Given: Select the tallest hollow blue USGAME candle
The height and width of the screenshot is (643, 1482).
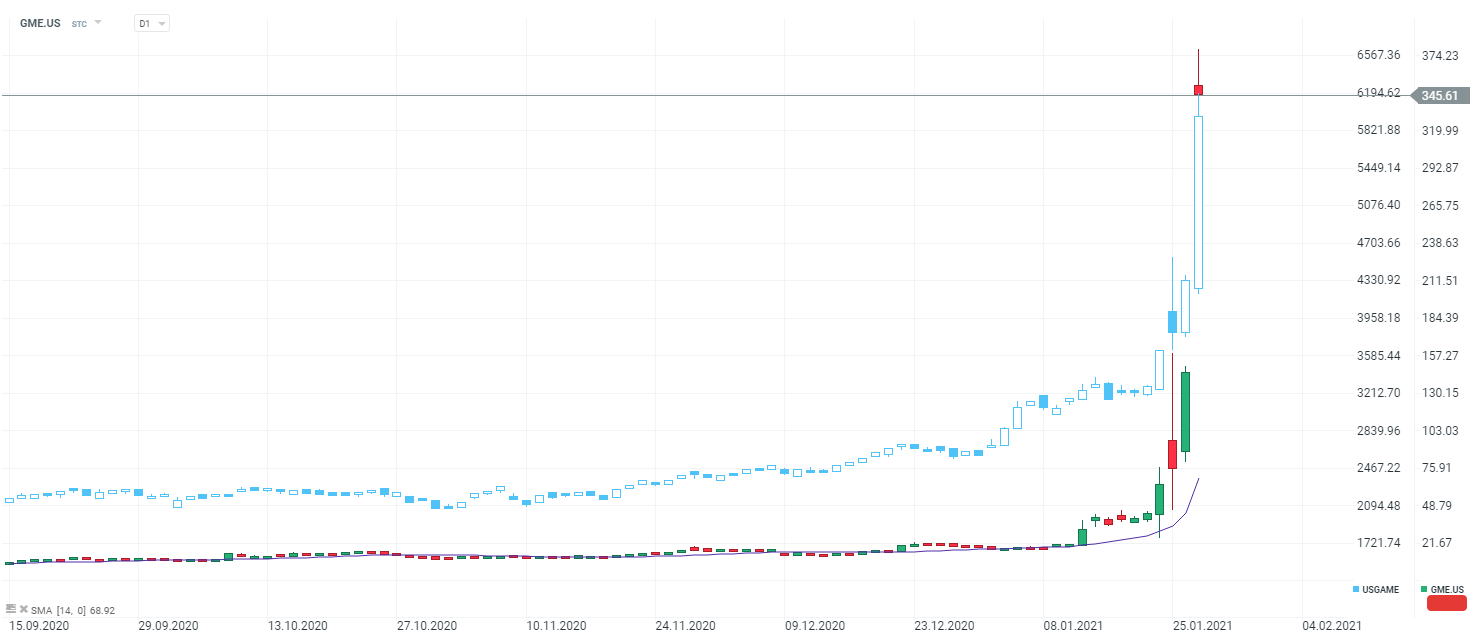Looking at the screenshot, I should pos(1198,202).
